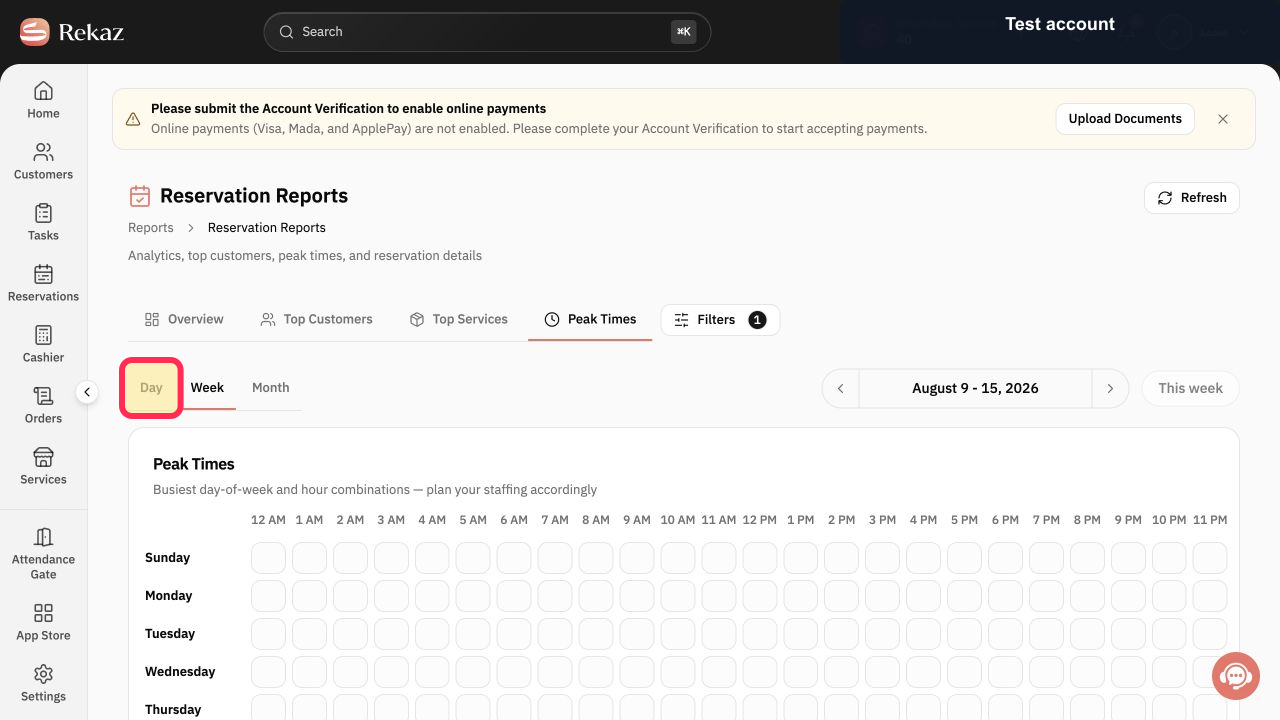The width and height of the screenshot is (1280, 720).
Task: Collapse the sidebar with the chevron
Action: click(x=87, y=392)
